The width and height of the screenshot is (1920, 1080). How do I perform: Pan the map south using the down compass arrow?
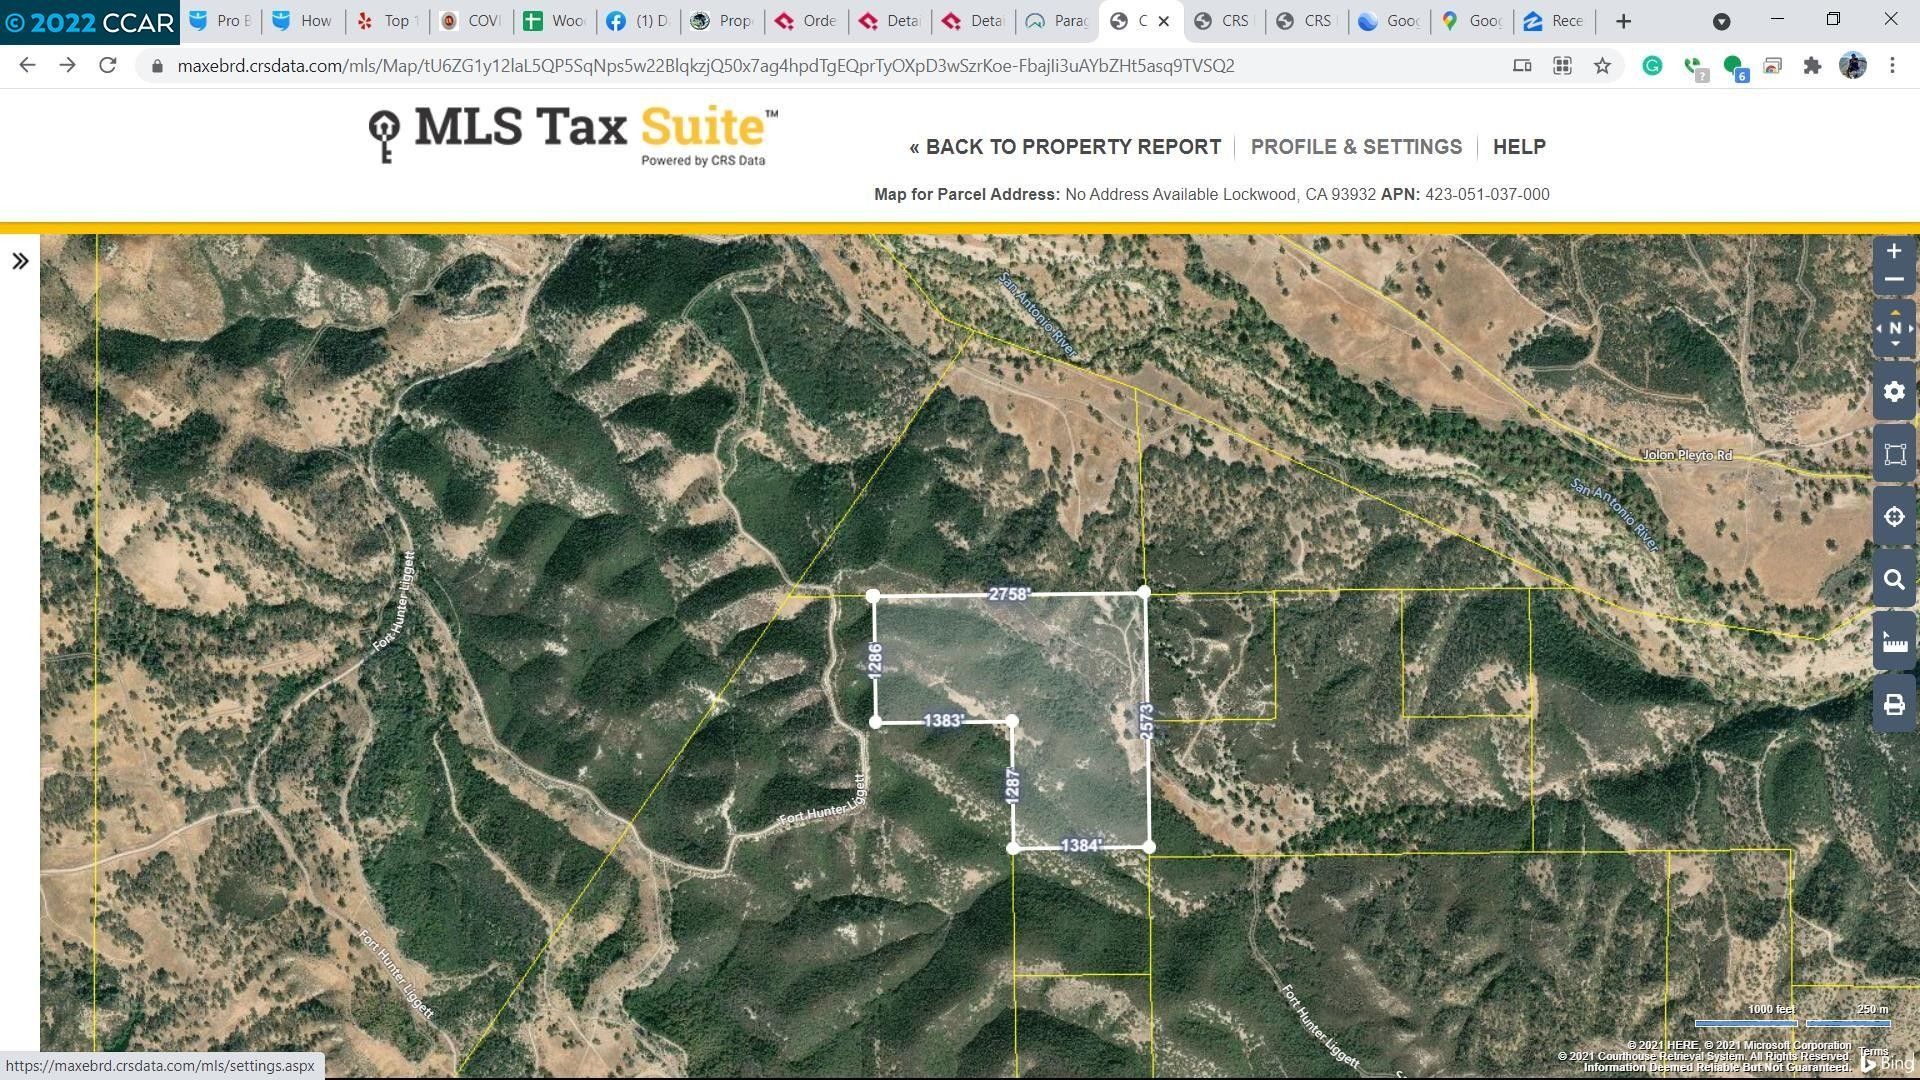coord(1894,344)
